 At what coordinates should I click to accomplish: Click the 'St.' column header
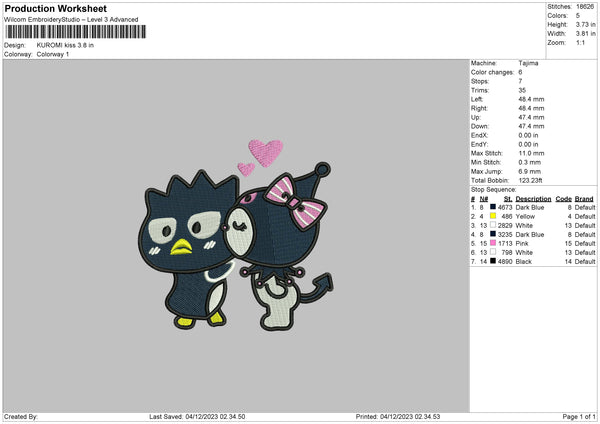508,199
